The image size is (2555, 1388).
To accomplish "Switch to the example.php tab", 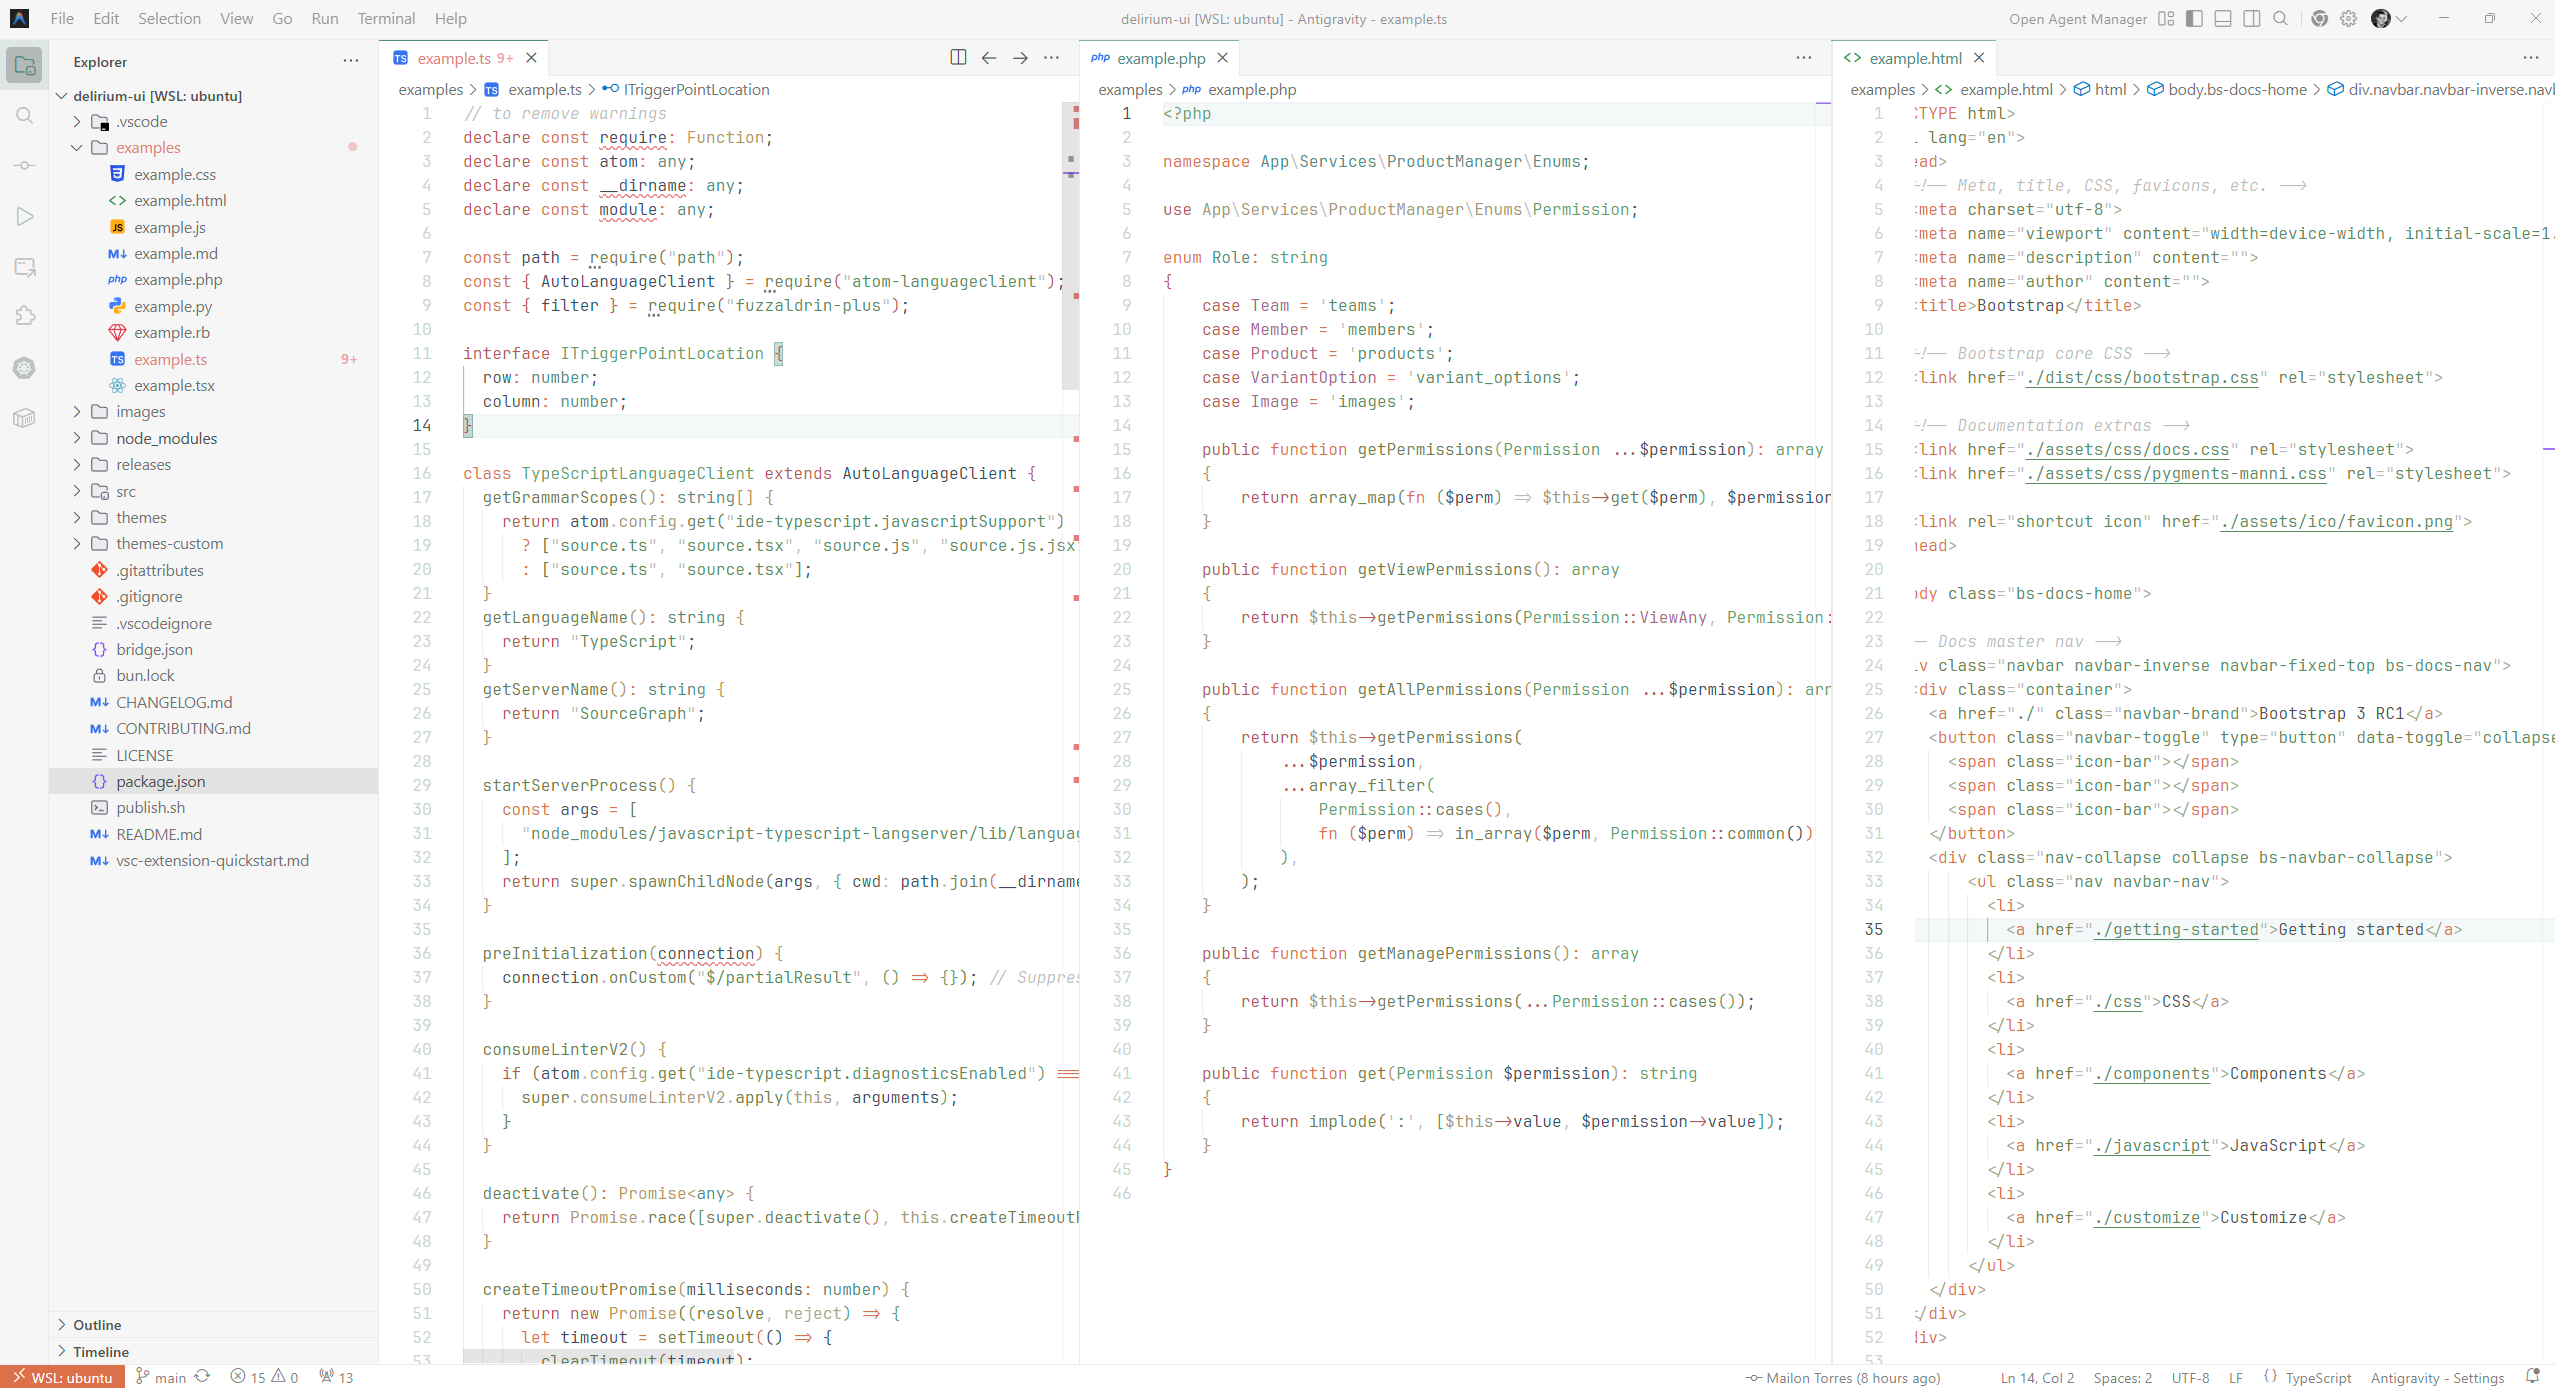I will click(1160, 58).
